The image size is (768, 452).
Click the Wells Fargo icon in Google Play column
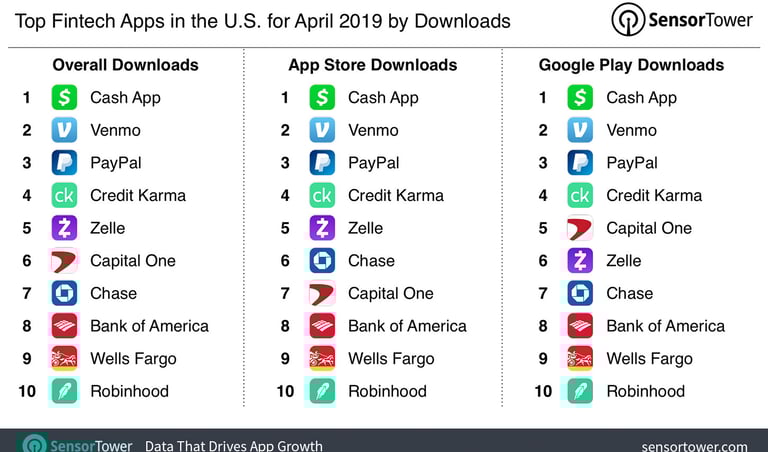click(x=580, y=358)
